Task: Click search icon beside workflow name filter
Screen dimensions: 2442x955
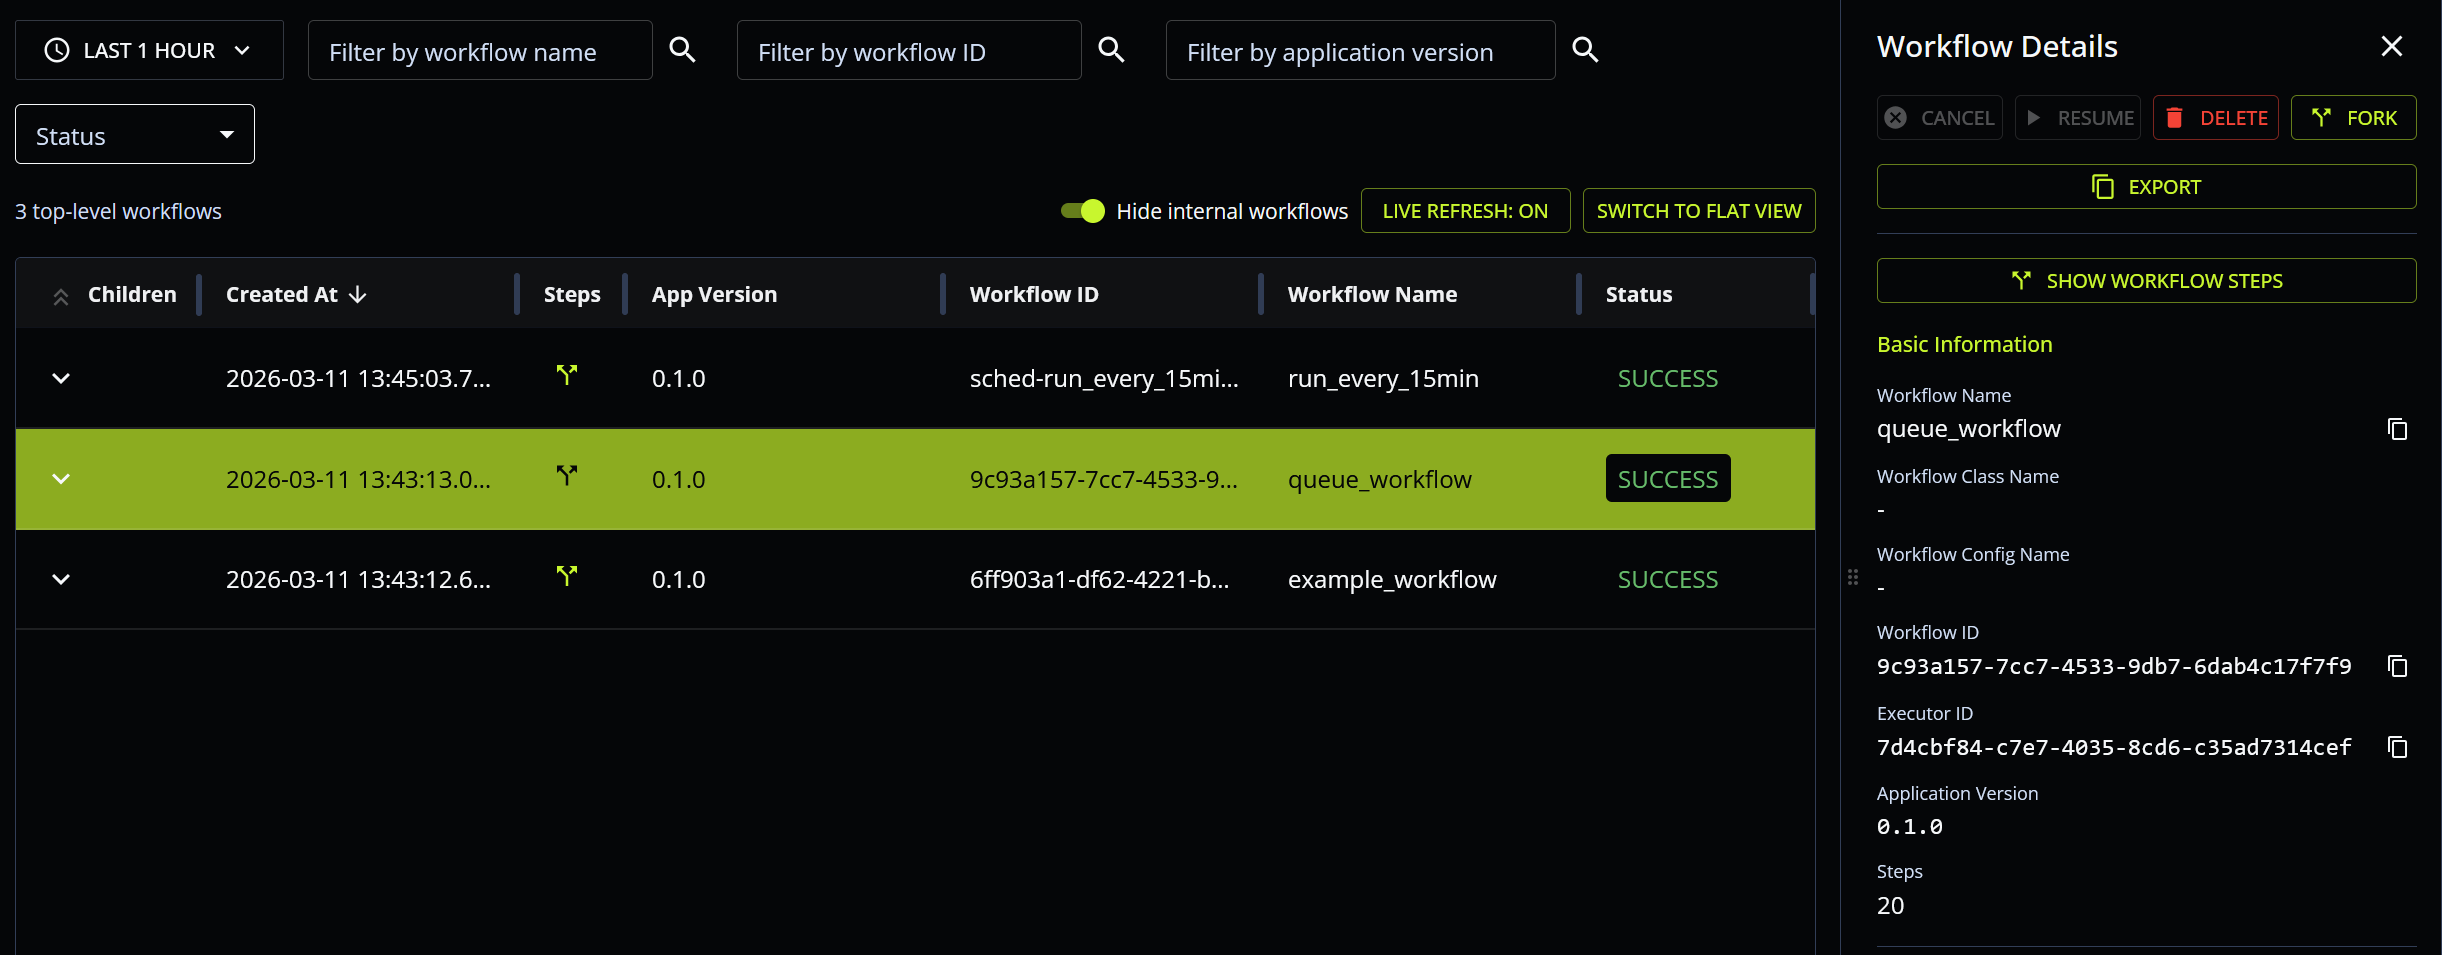Action: [682, 50]
